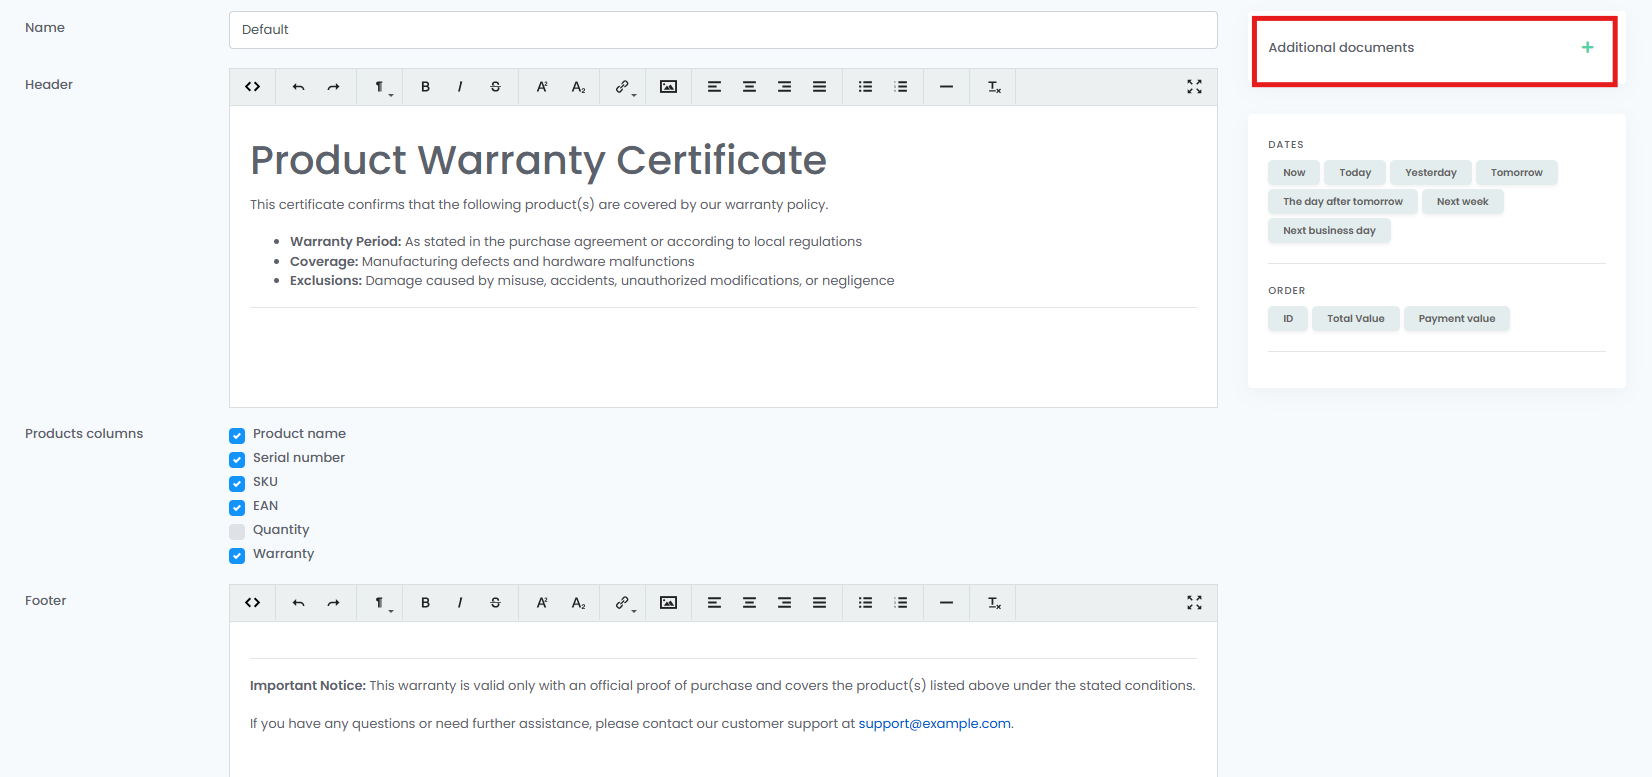1652x777 pixels.
Task: Insert numbered list in Header editor
Action: click(x=901, y=87)
